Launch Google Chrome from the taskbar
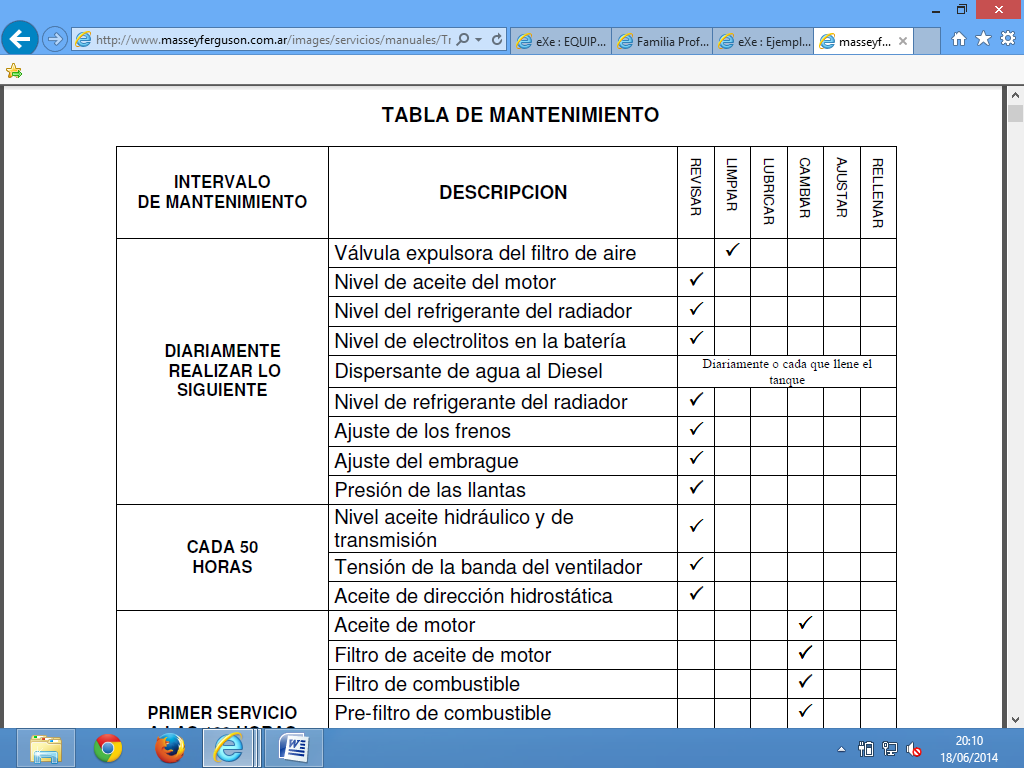The width and height of the screenshot is (1024, 768). 108,748
